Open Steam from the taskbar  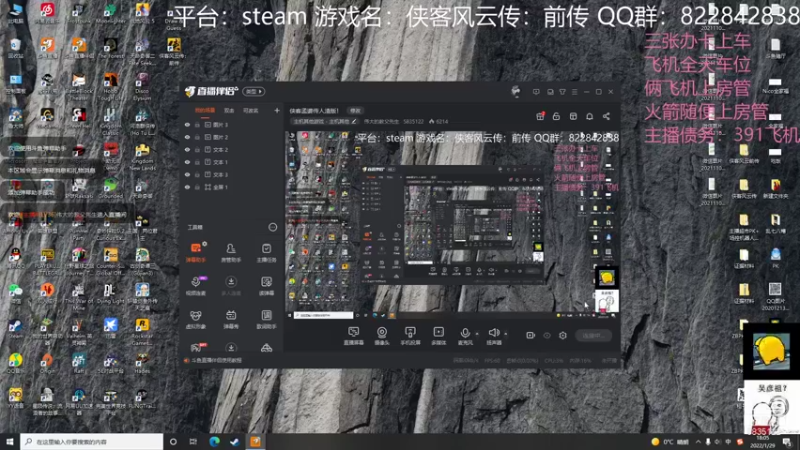click(x=235, y=442)
